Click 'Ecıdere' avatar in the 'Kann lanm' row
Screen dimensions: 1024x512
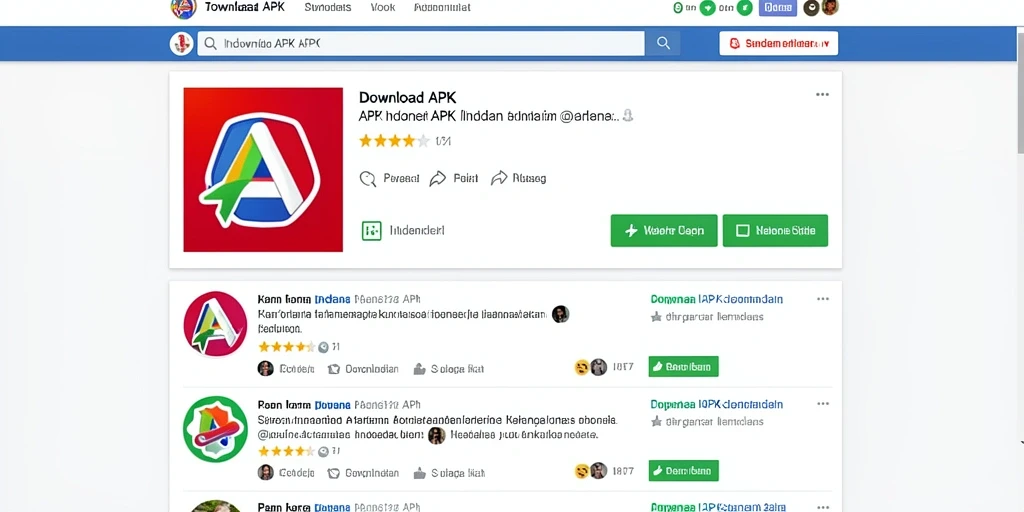[x=266, y=368]
